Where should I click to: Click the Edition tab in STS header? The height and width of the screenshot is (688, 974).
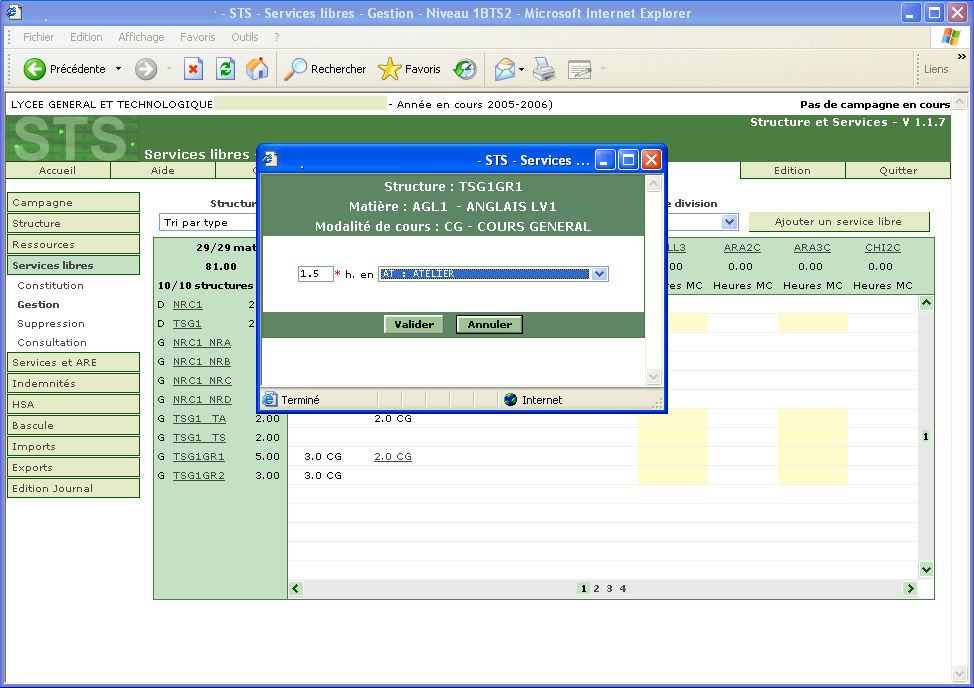coord(792,171)
